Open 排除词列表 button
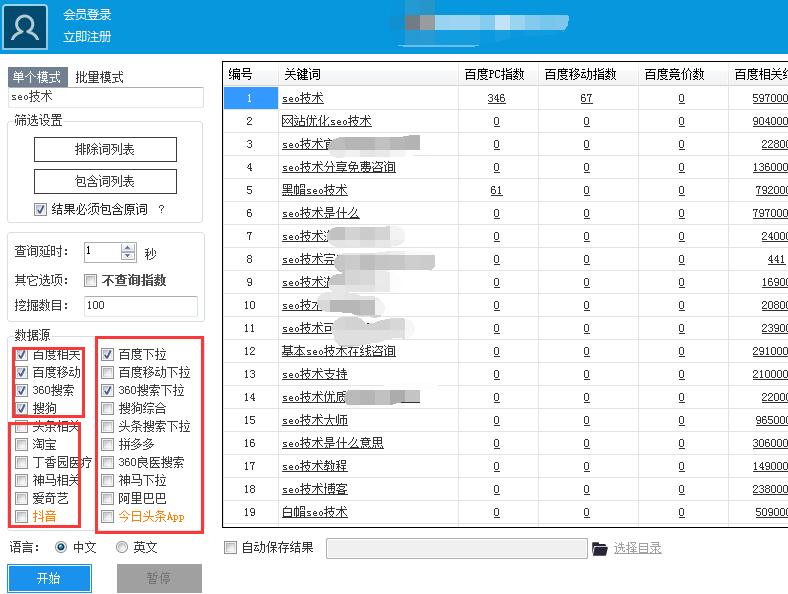The height and width of the screenshot is (594, 788). 106,149
